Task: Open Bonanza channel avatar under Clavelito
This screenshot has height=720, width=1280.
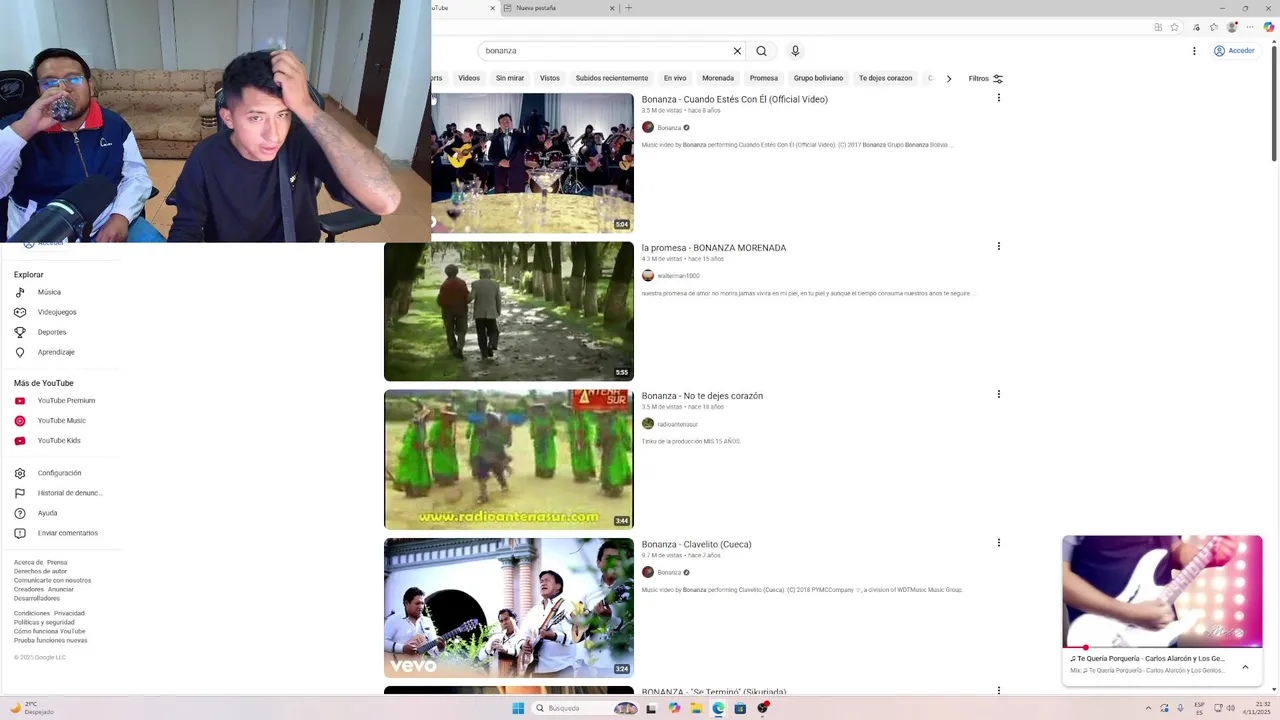Action: (x=648, y=572)
